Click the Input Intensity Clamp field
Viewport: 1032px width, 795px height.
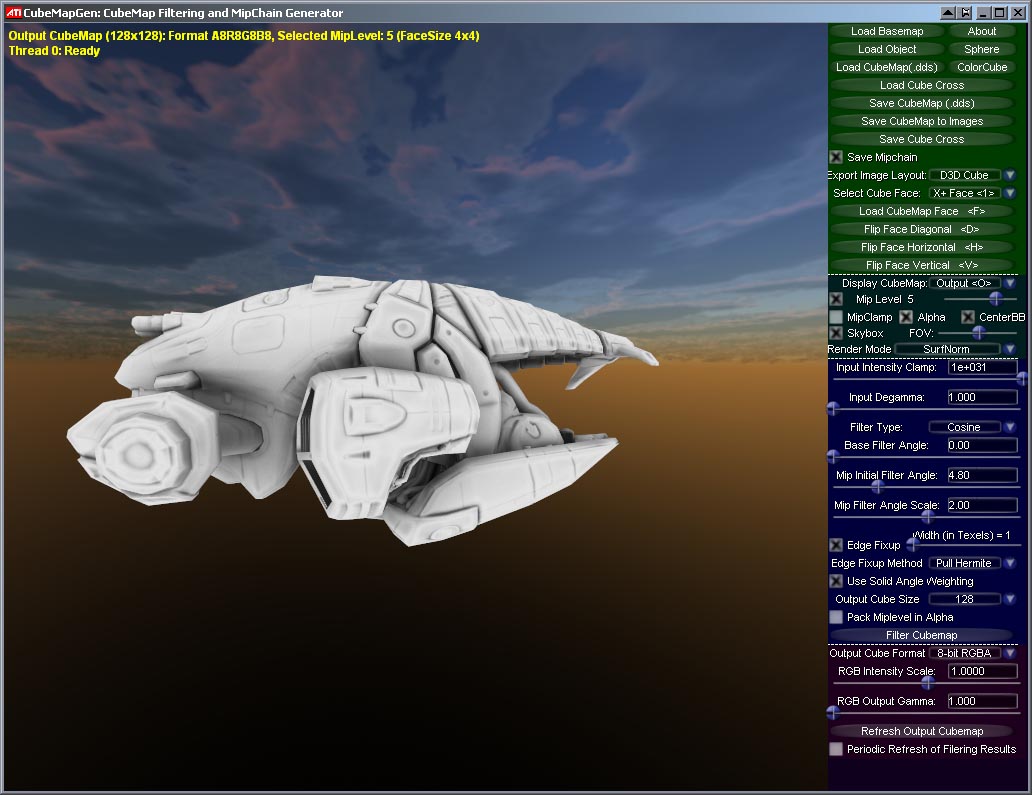point(983,367)
